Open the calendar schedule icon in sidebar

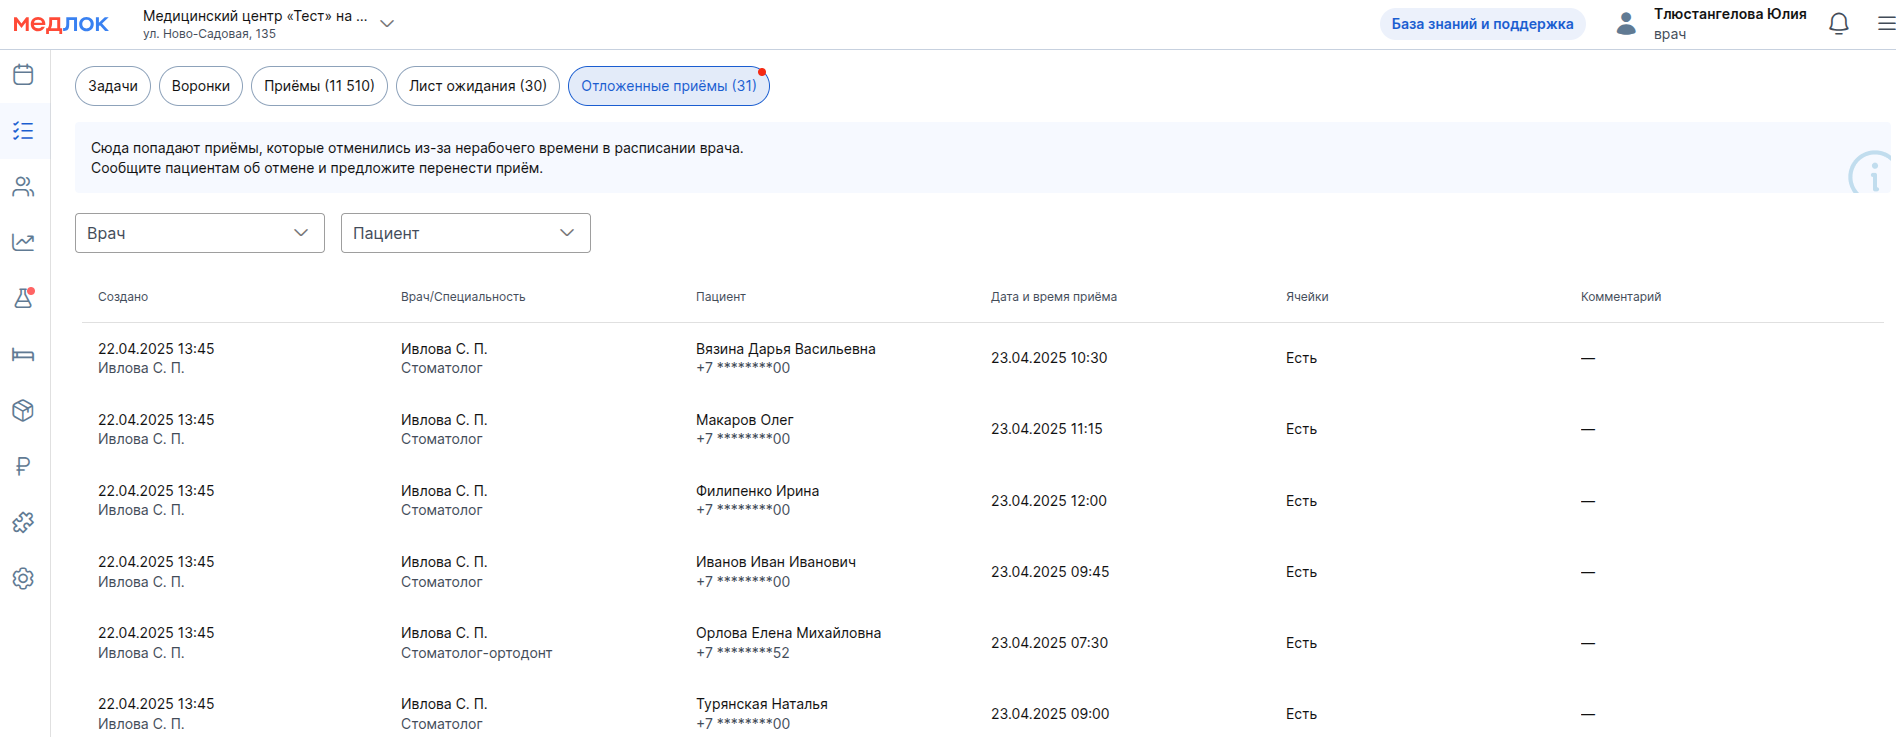[x=23, y=75]
